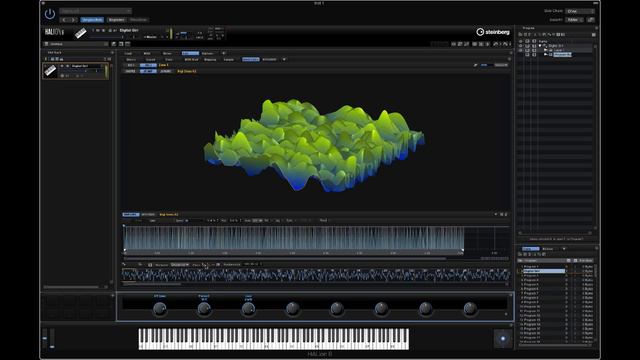Open the spectral mode dropdown in lower toolbar
This screenshot has width=640, height=360.
(180, 265)
